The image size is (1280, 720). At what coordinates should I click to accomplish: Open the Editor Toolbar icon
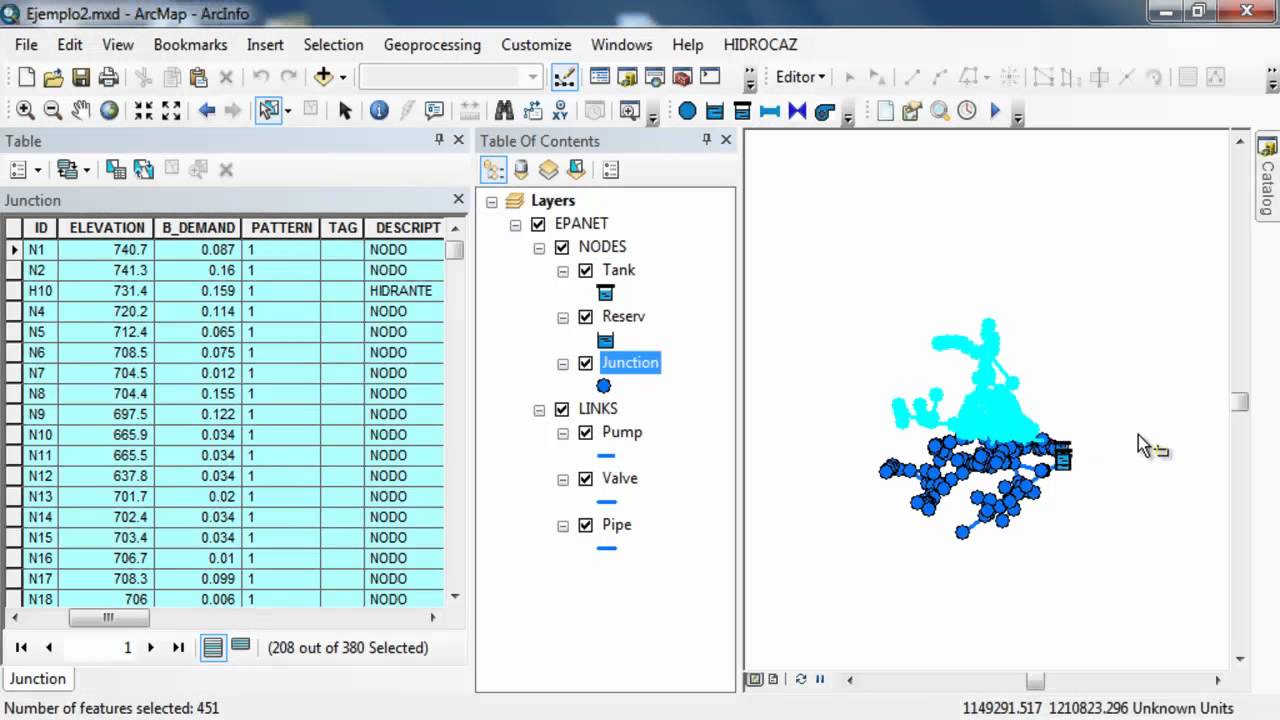pyautogui.click(x=564, y=77)
